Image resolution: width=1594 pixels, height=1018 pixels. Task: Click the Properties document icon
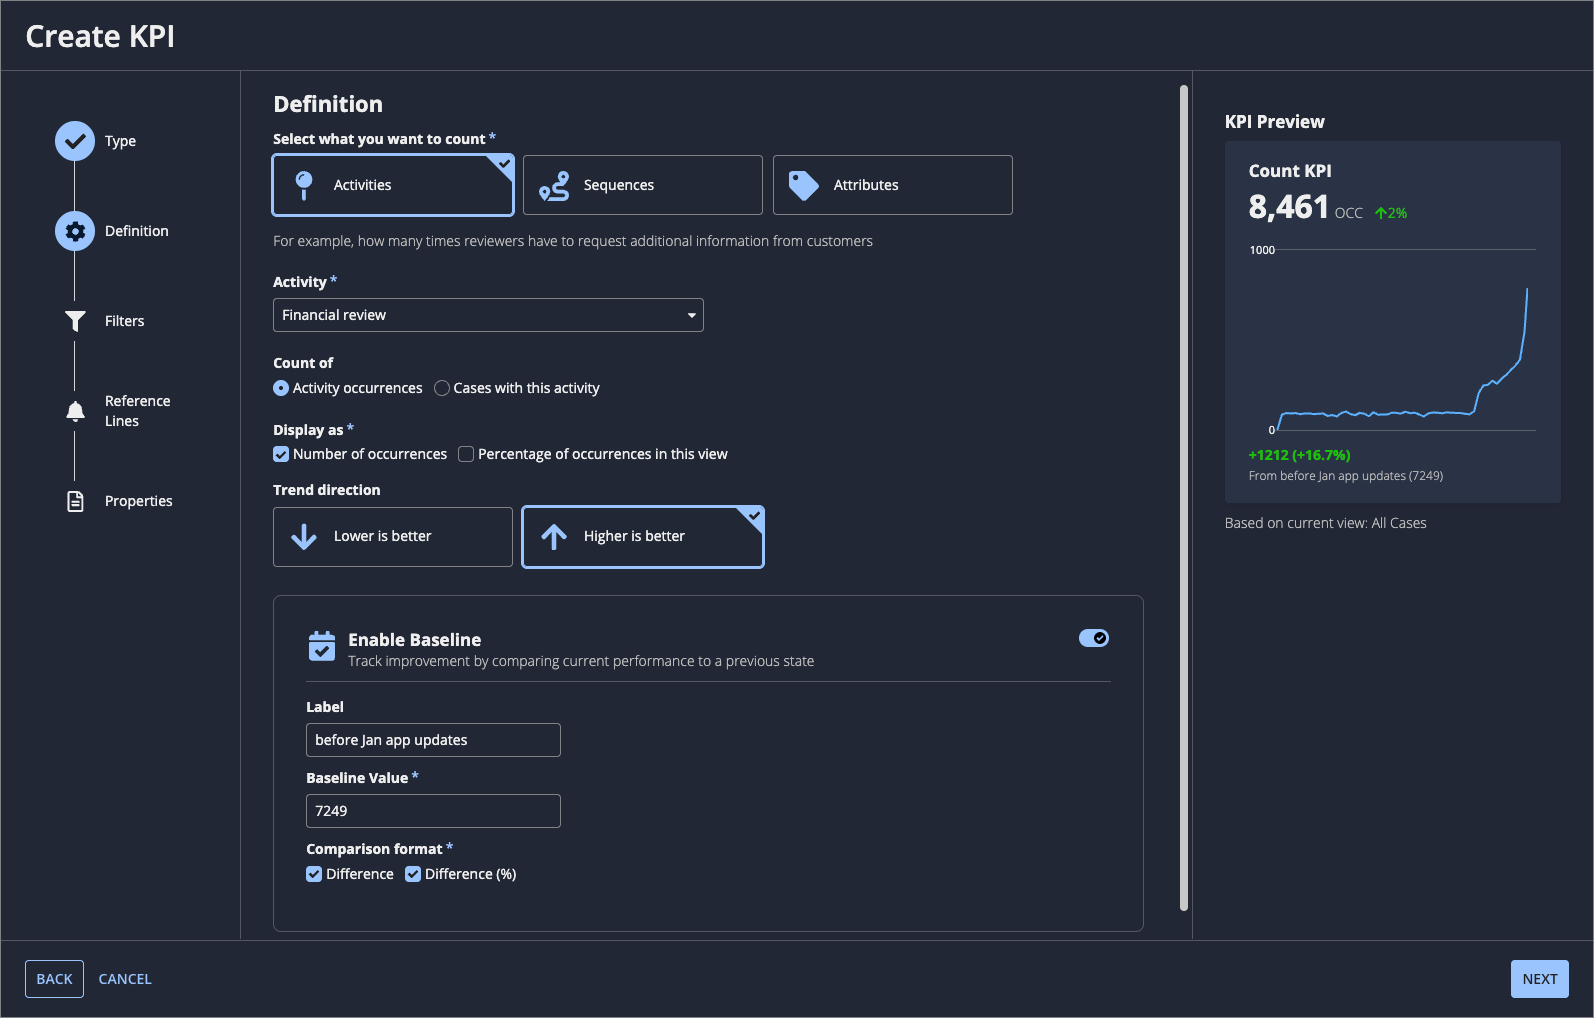[x=75, y=501]
